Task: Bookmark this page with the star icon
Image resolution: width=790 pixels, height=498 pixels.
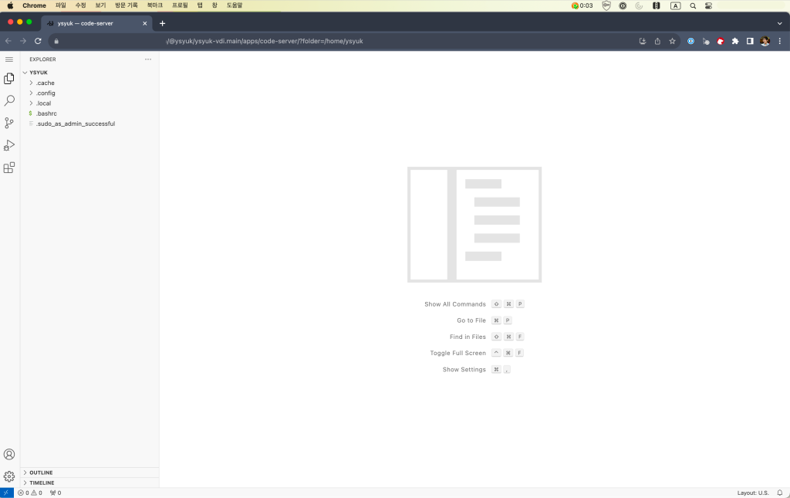Action: (x=672, y=41)
